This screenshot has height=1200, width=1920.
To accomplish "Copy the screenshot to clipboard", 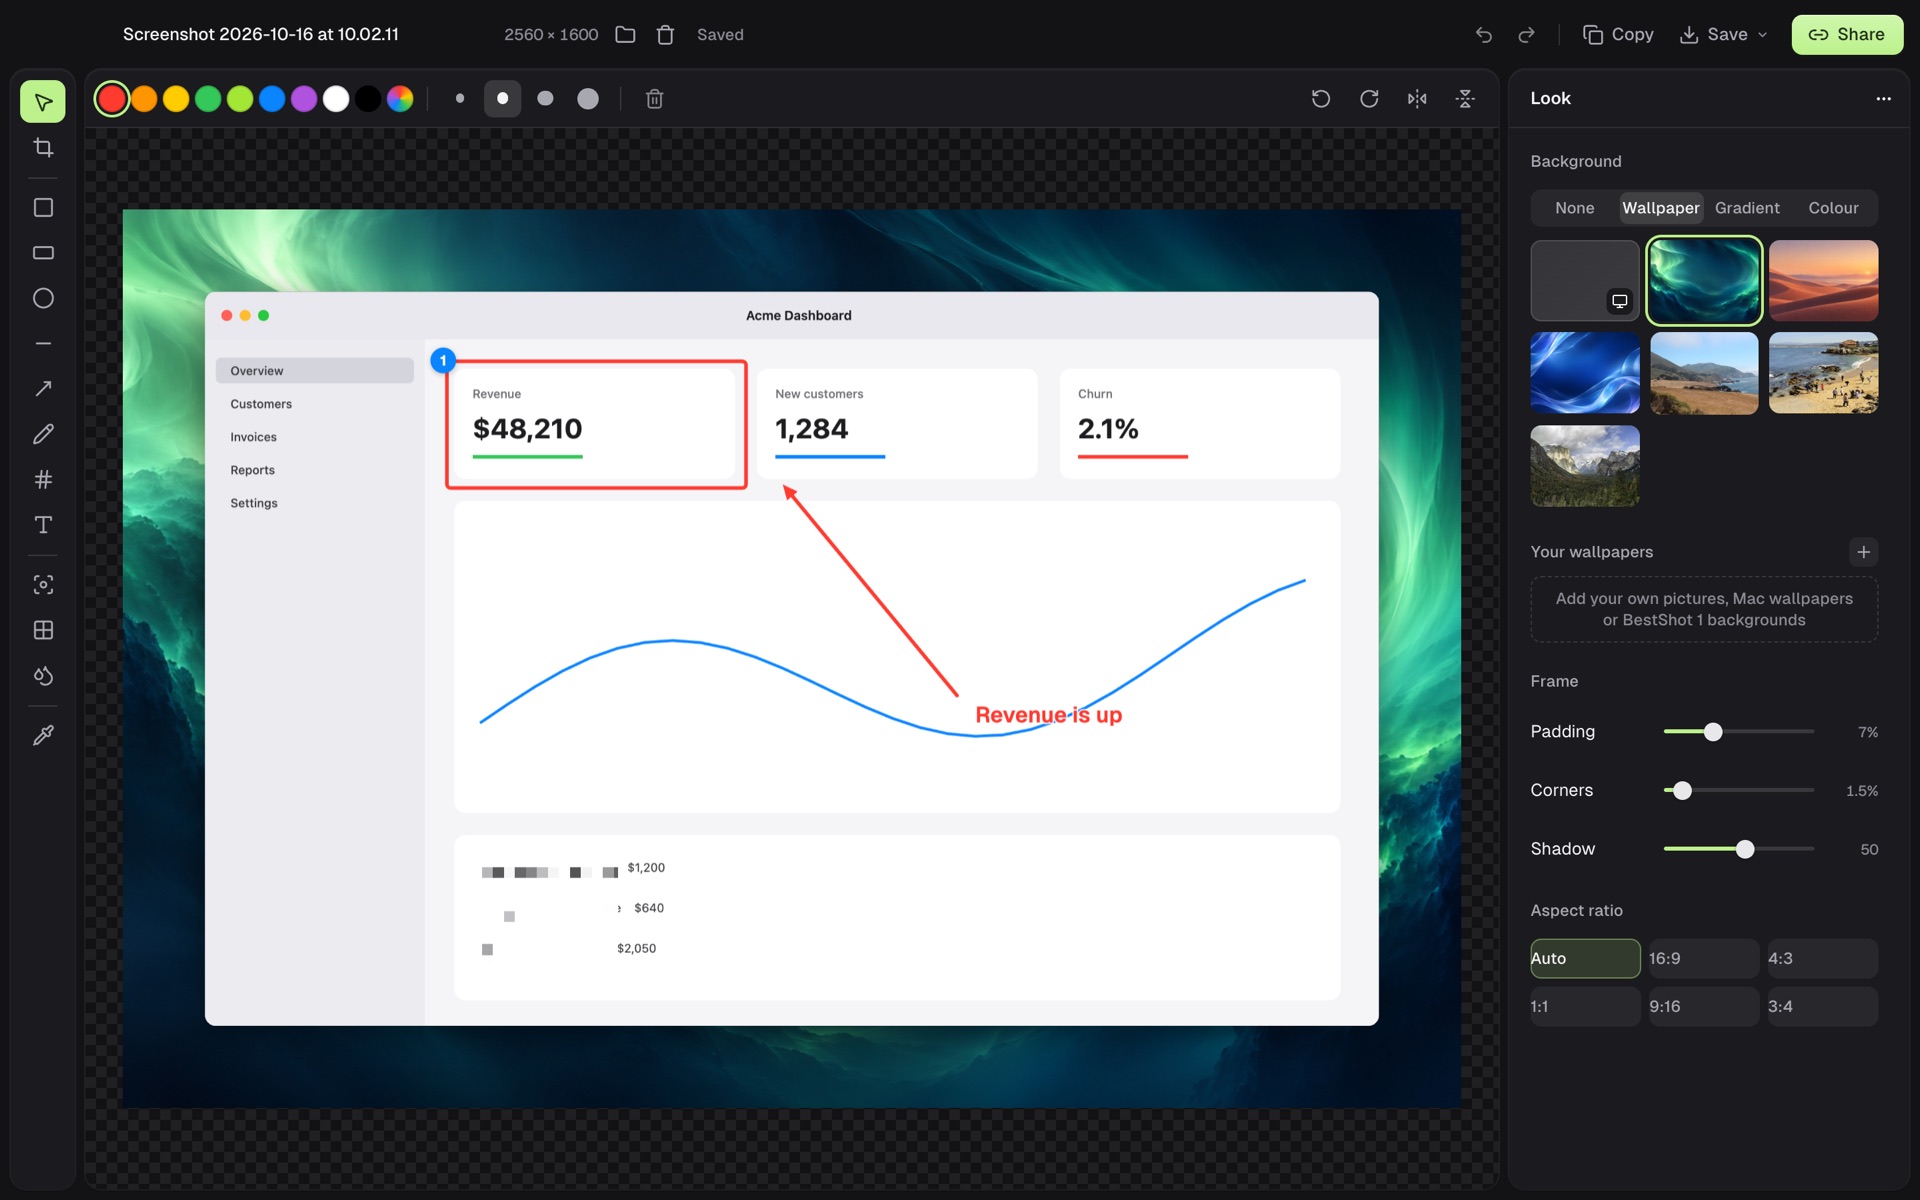I will pos(1618,35).
